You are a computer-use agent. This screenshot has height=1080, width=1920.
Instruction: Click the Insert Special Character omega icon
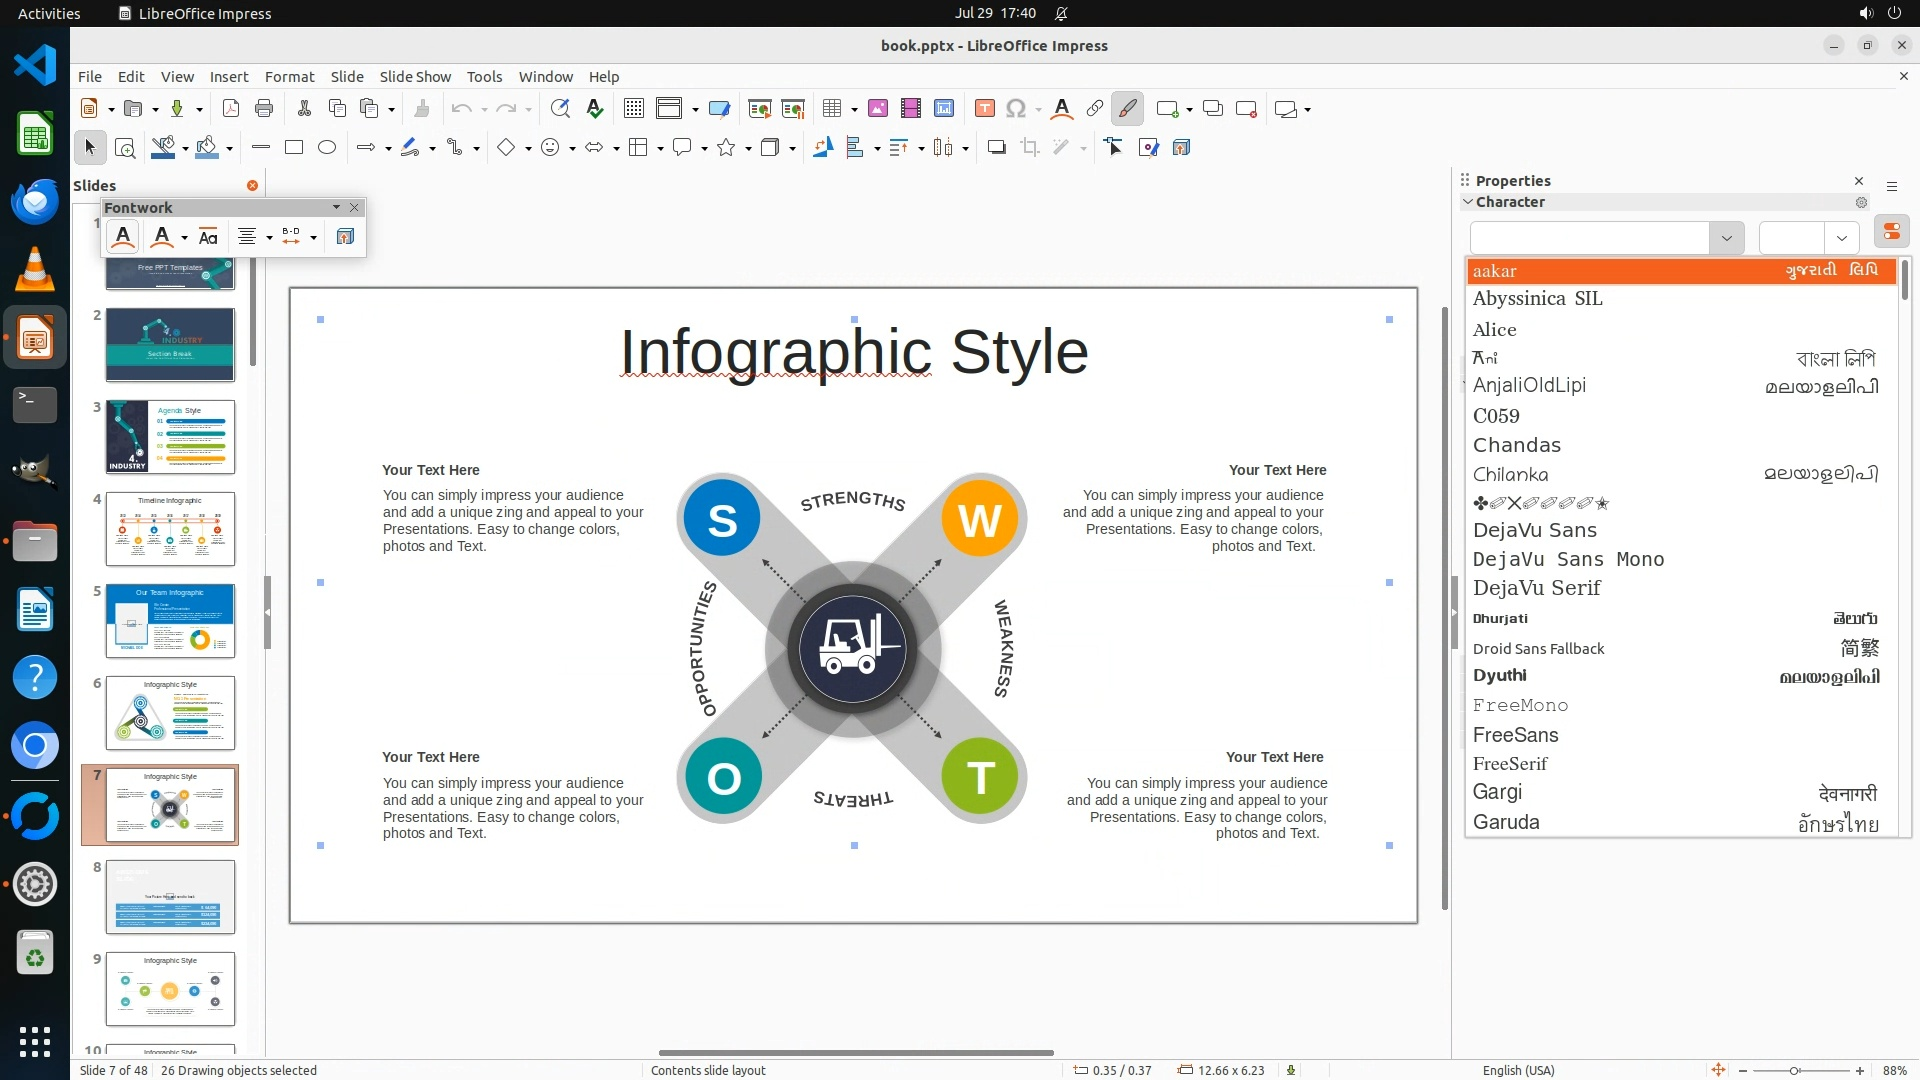(1016, 109)
